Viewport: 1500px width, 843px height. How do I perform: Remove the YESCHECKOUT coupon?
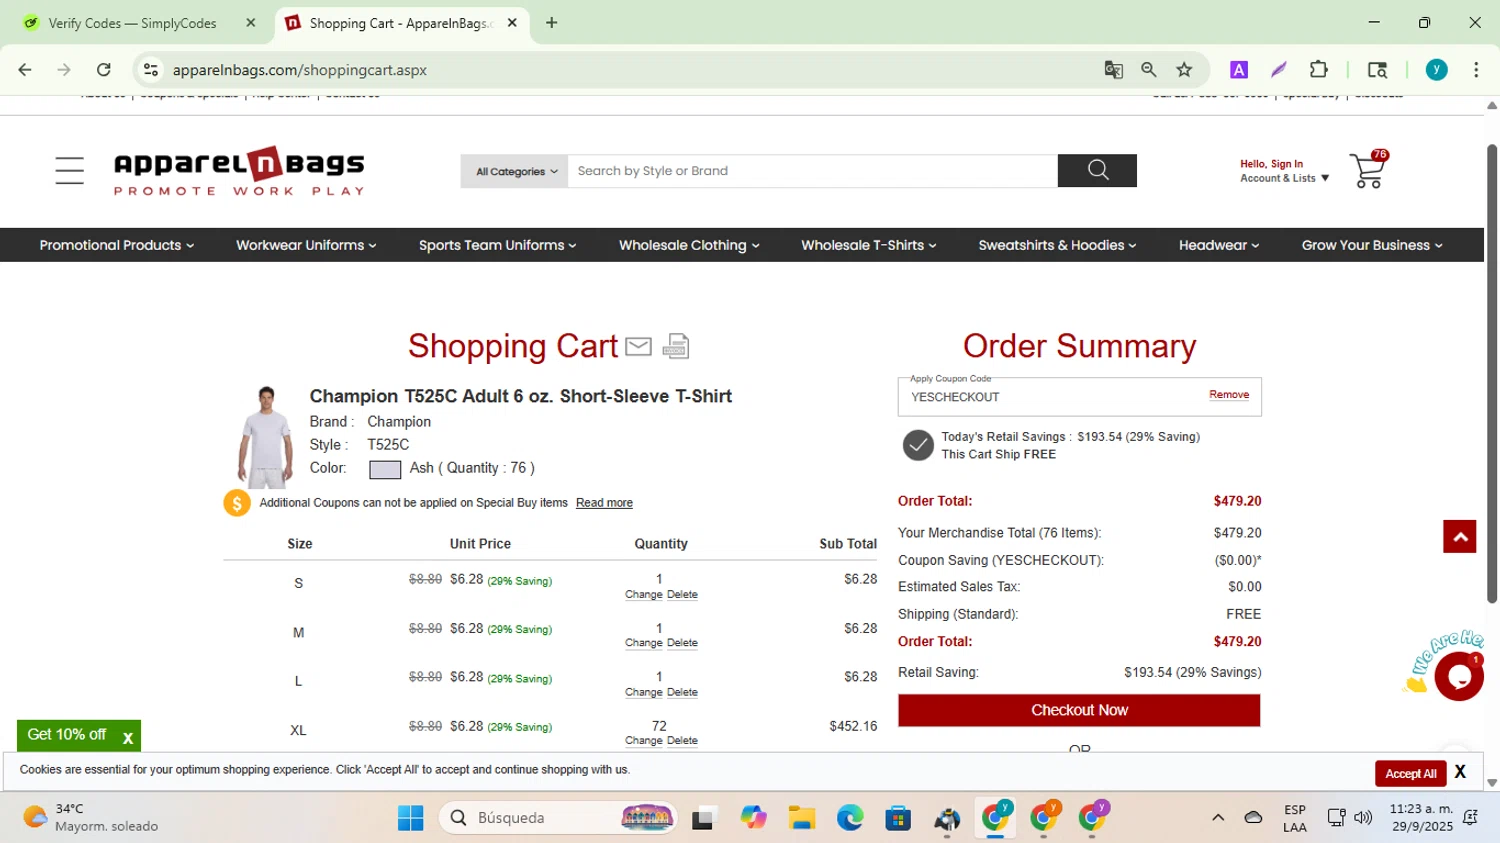[x=1229, y=395]
